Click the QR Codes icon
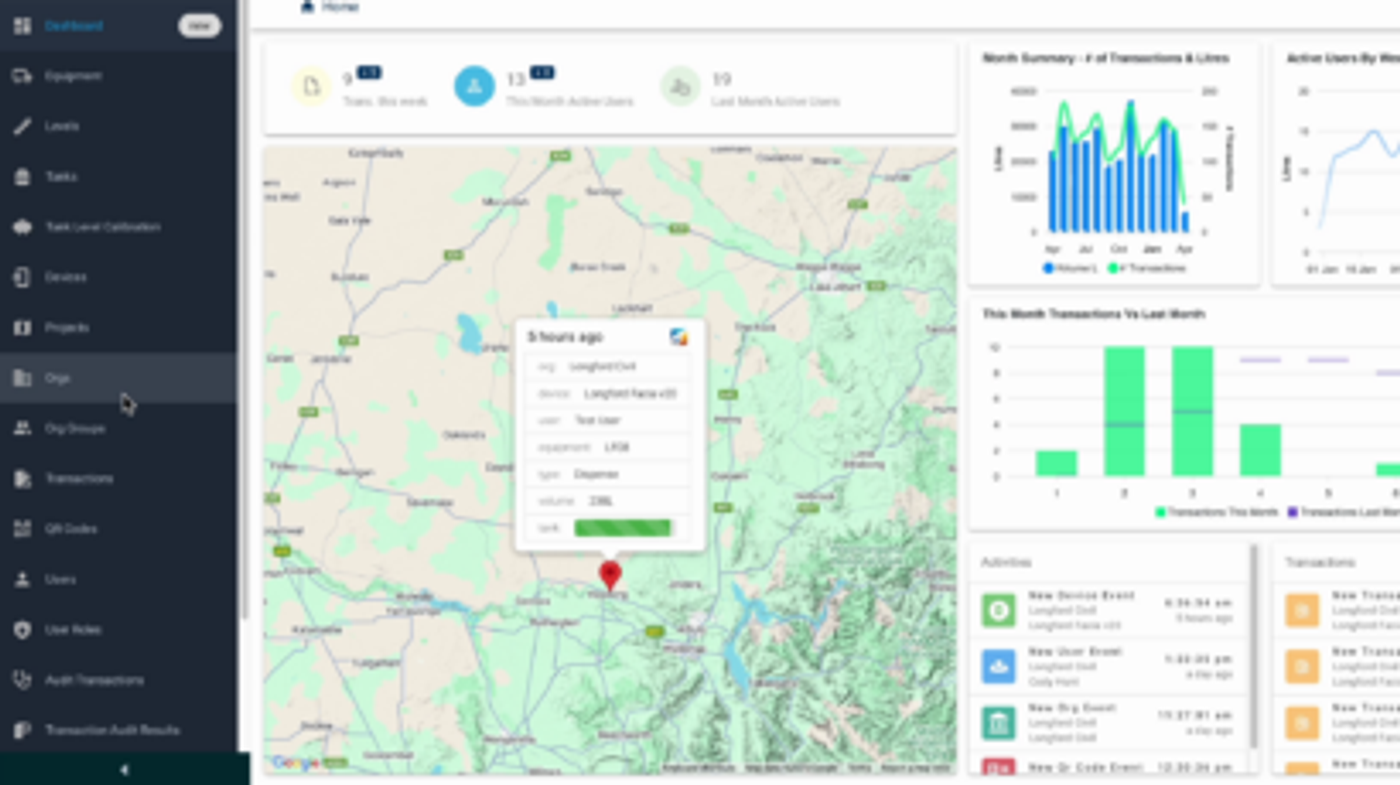 [x=21, y=529]
